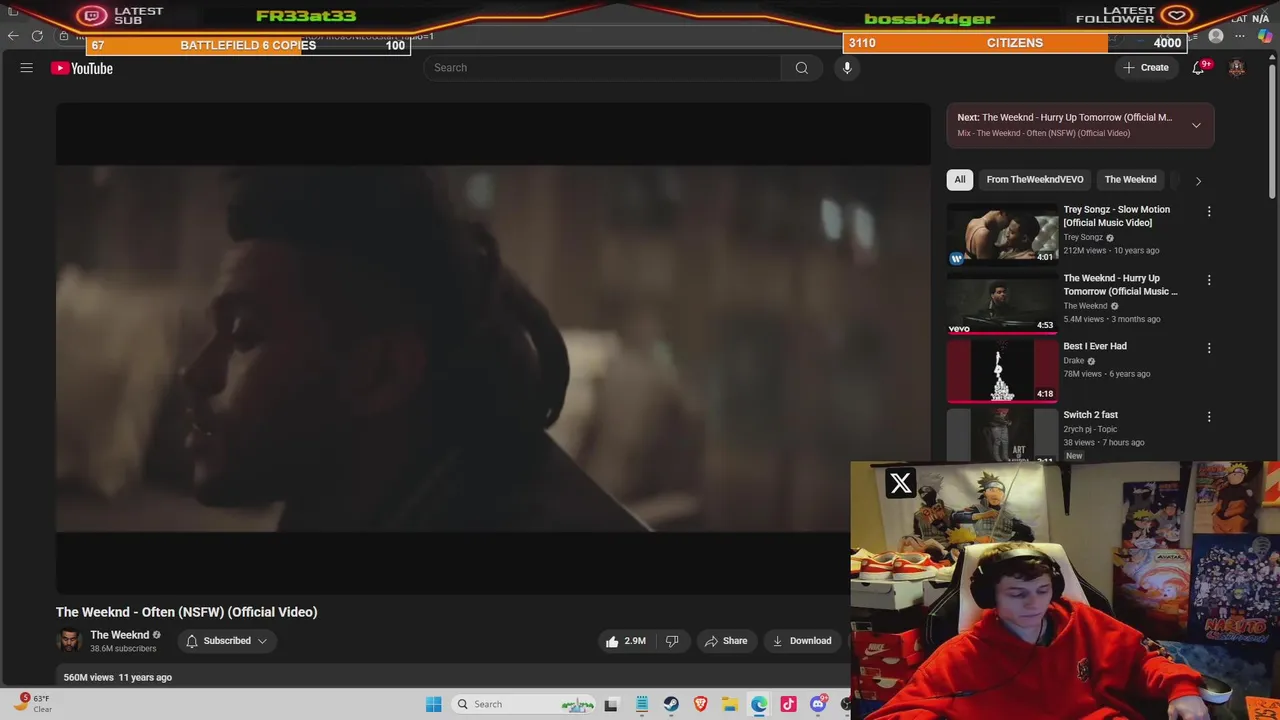Viewport: 1280px width, 720px height.
Task: Click "38.6M subscribers" text
Action: (123, 649)
